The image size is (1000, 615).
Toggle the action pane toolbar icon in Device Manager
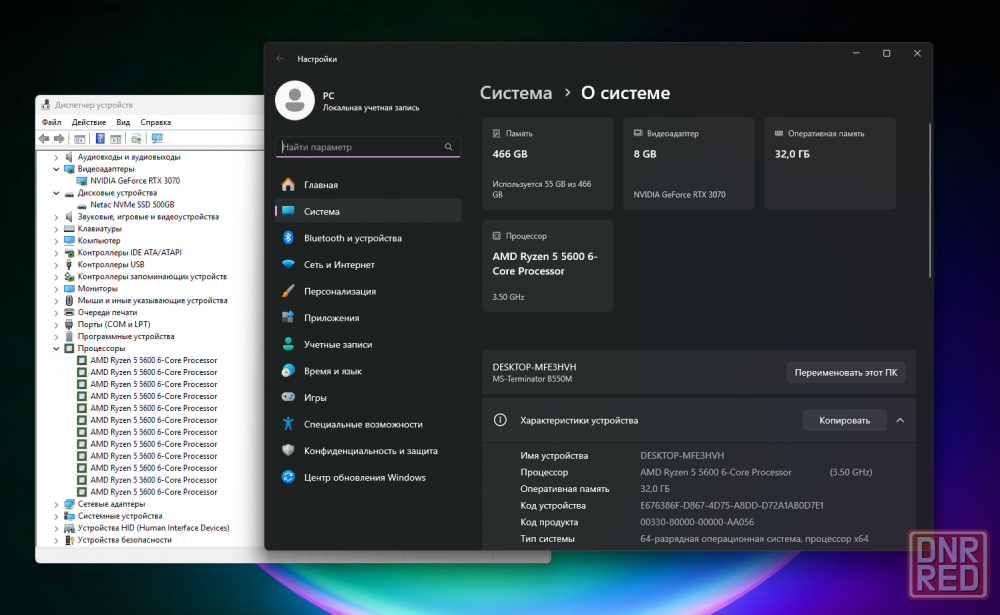click(x=115, y=138)
